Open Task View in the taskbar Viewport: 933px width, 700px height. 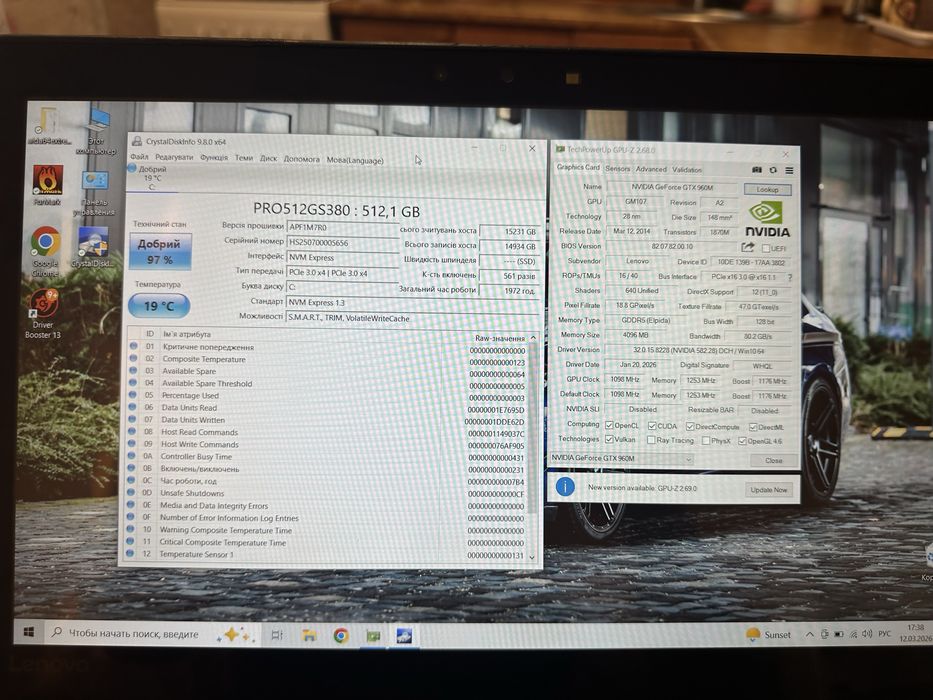[277, 635]
